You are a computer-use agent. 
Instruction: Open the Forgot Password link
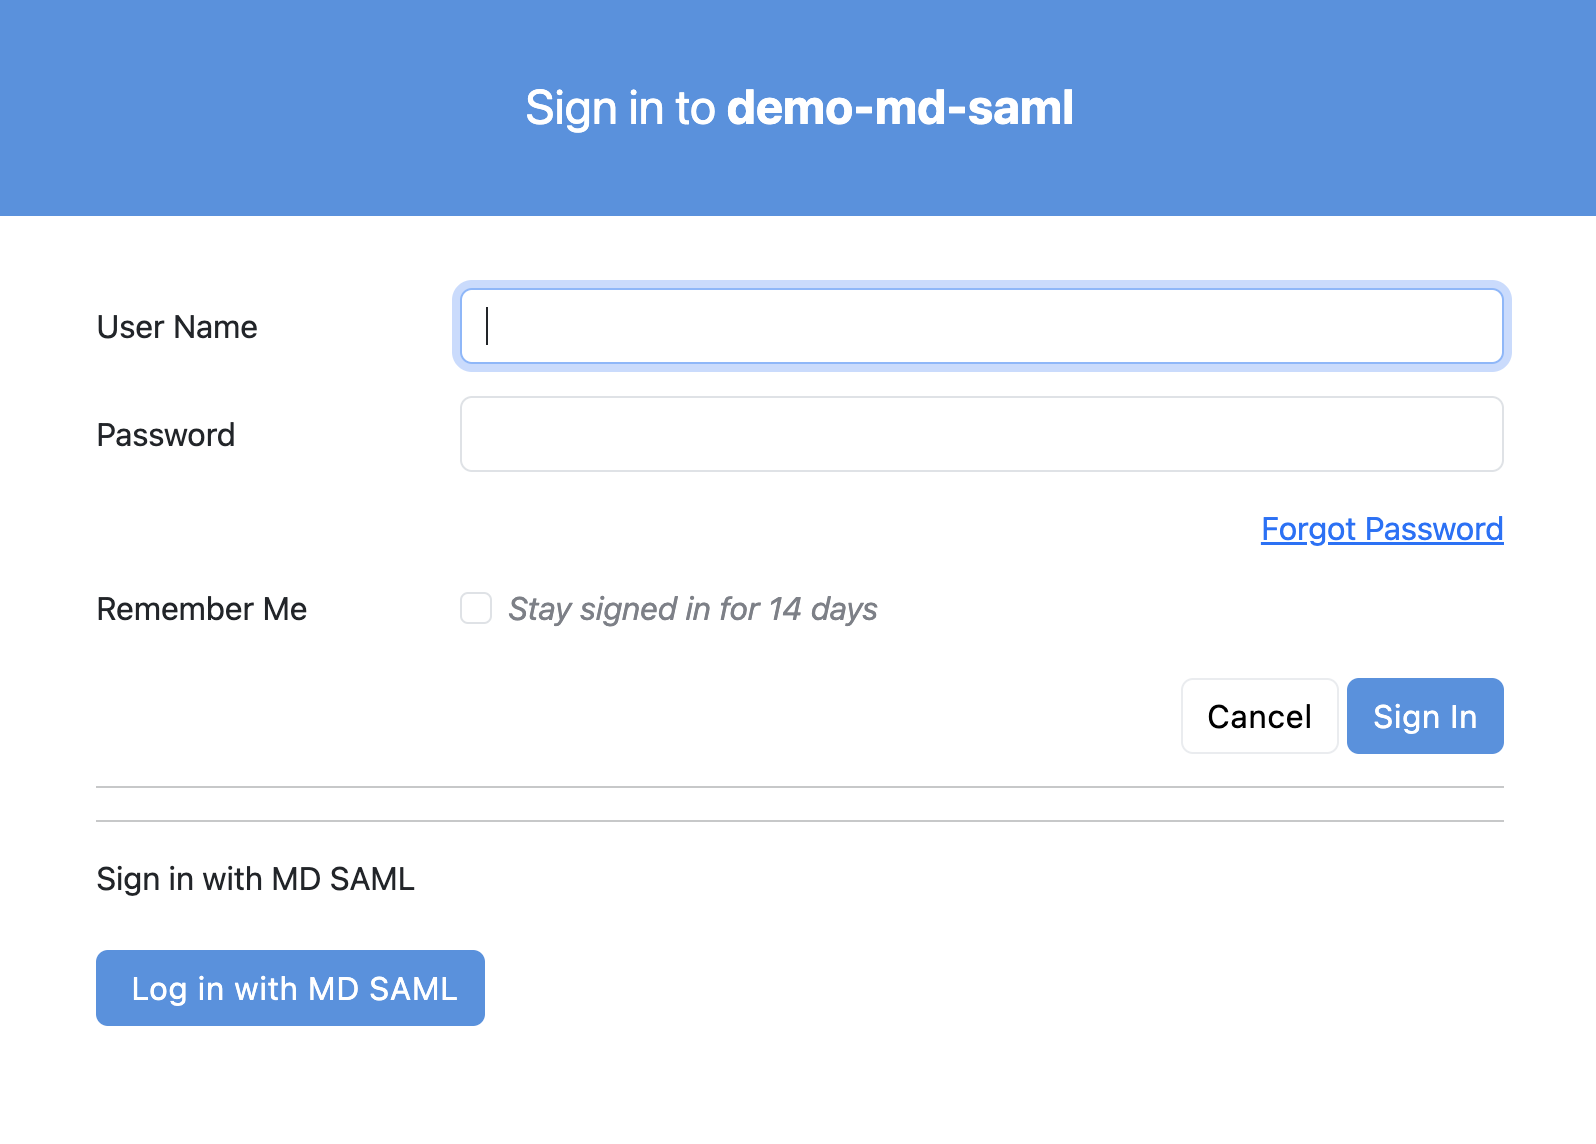[x=1381, y=529]
